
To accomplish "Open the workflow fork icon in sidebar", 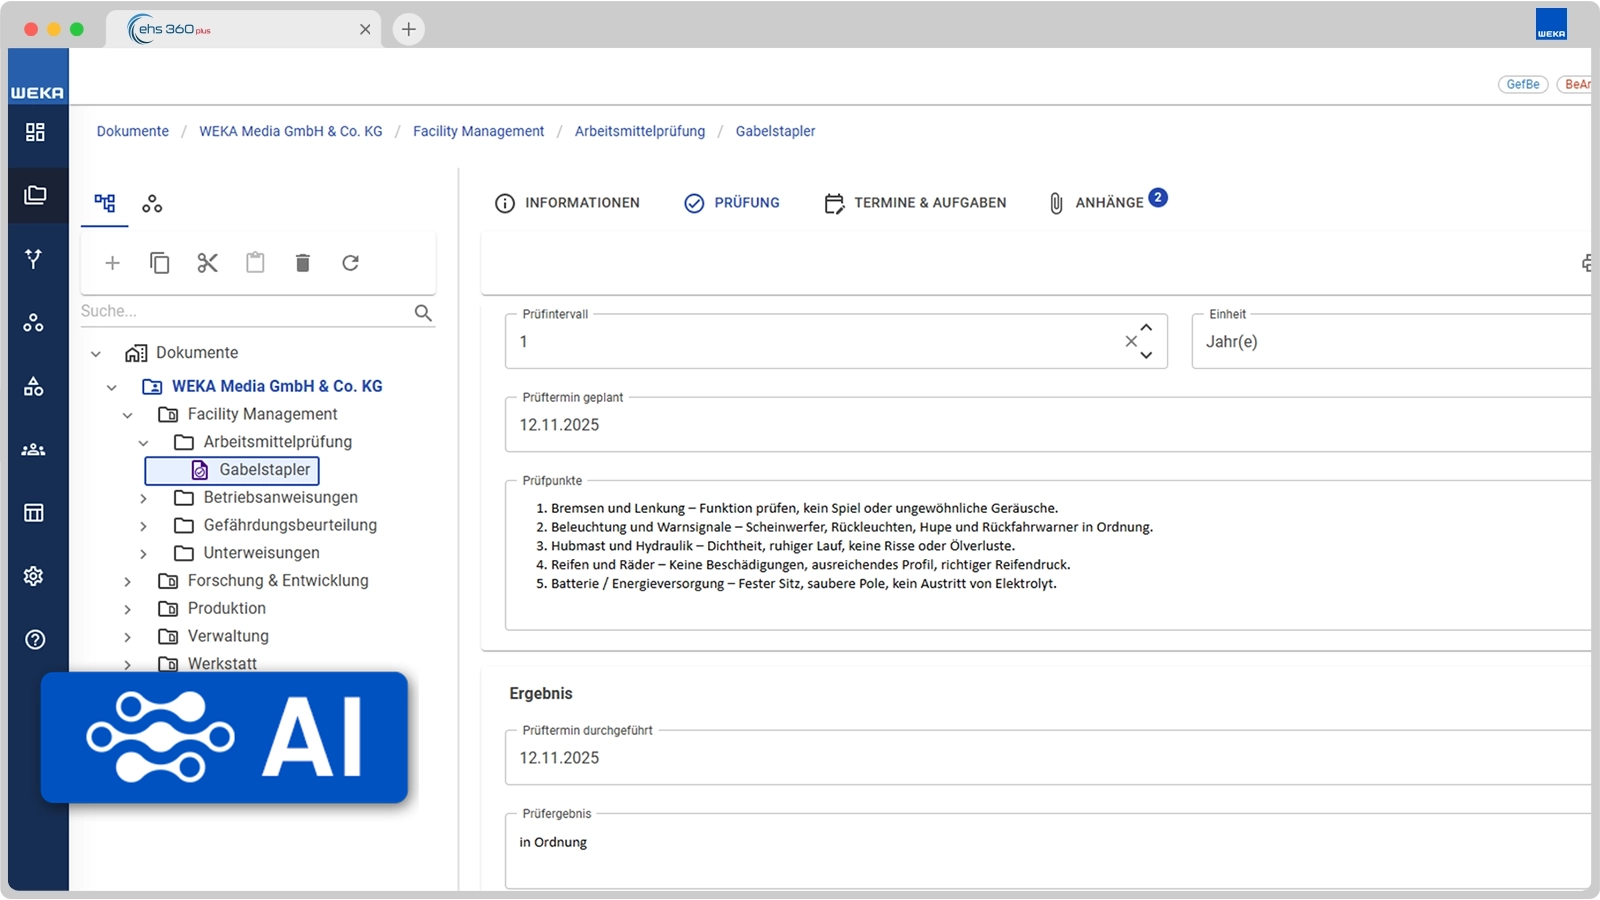I will (34, 259).
